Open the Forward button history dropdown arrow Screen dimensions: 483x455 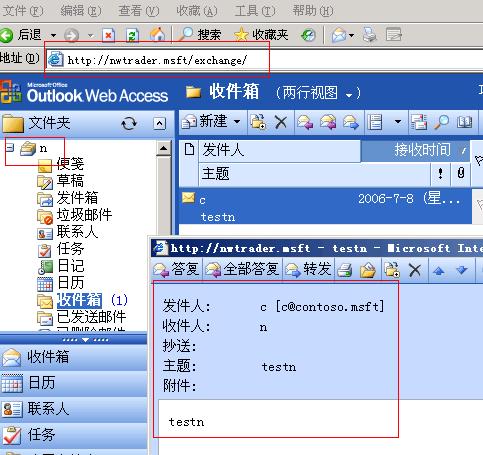(x=90, y=35)
